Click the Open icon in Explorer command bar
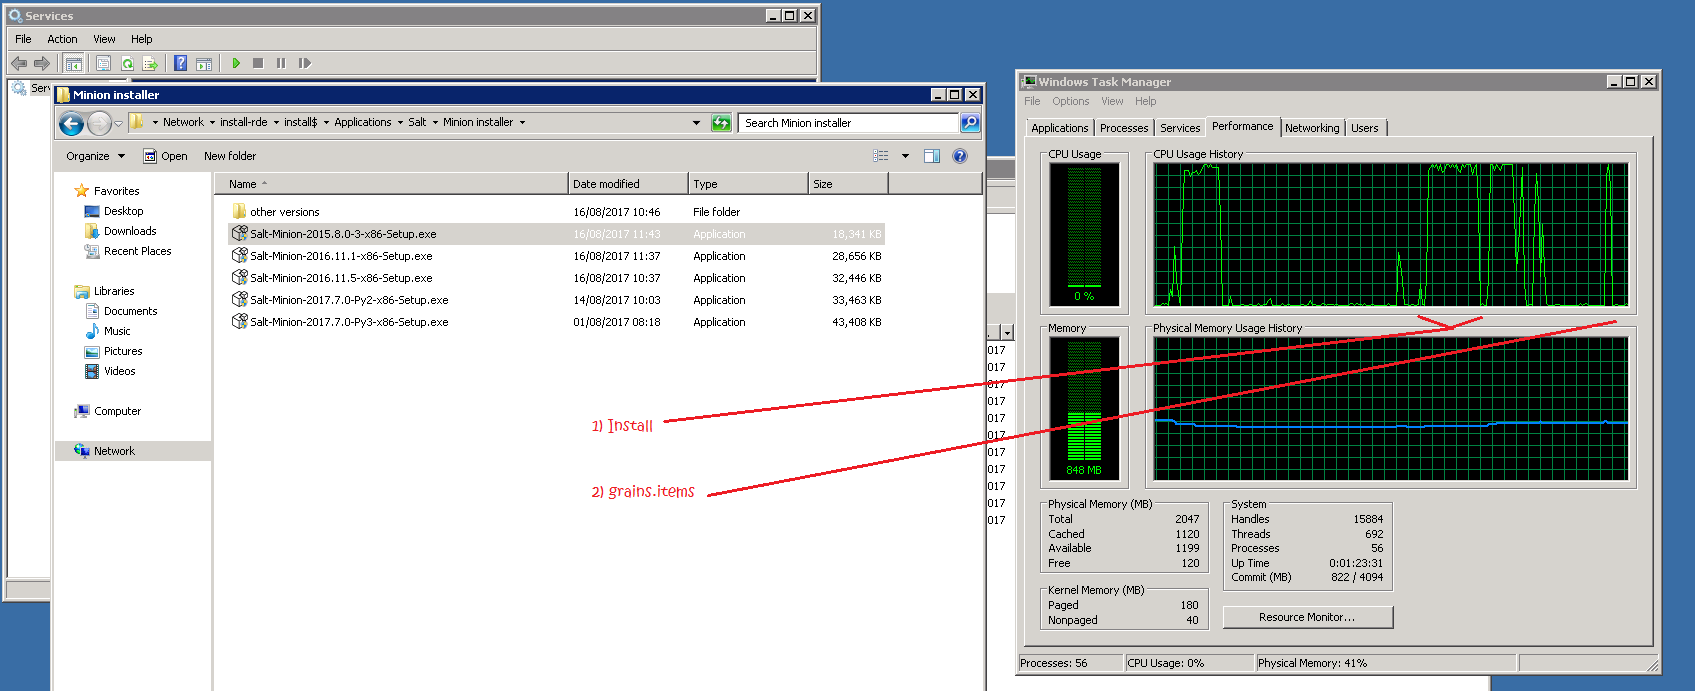Image resolution: width=1695 pixels, height=691 pixels. pos(150,156)
